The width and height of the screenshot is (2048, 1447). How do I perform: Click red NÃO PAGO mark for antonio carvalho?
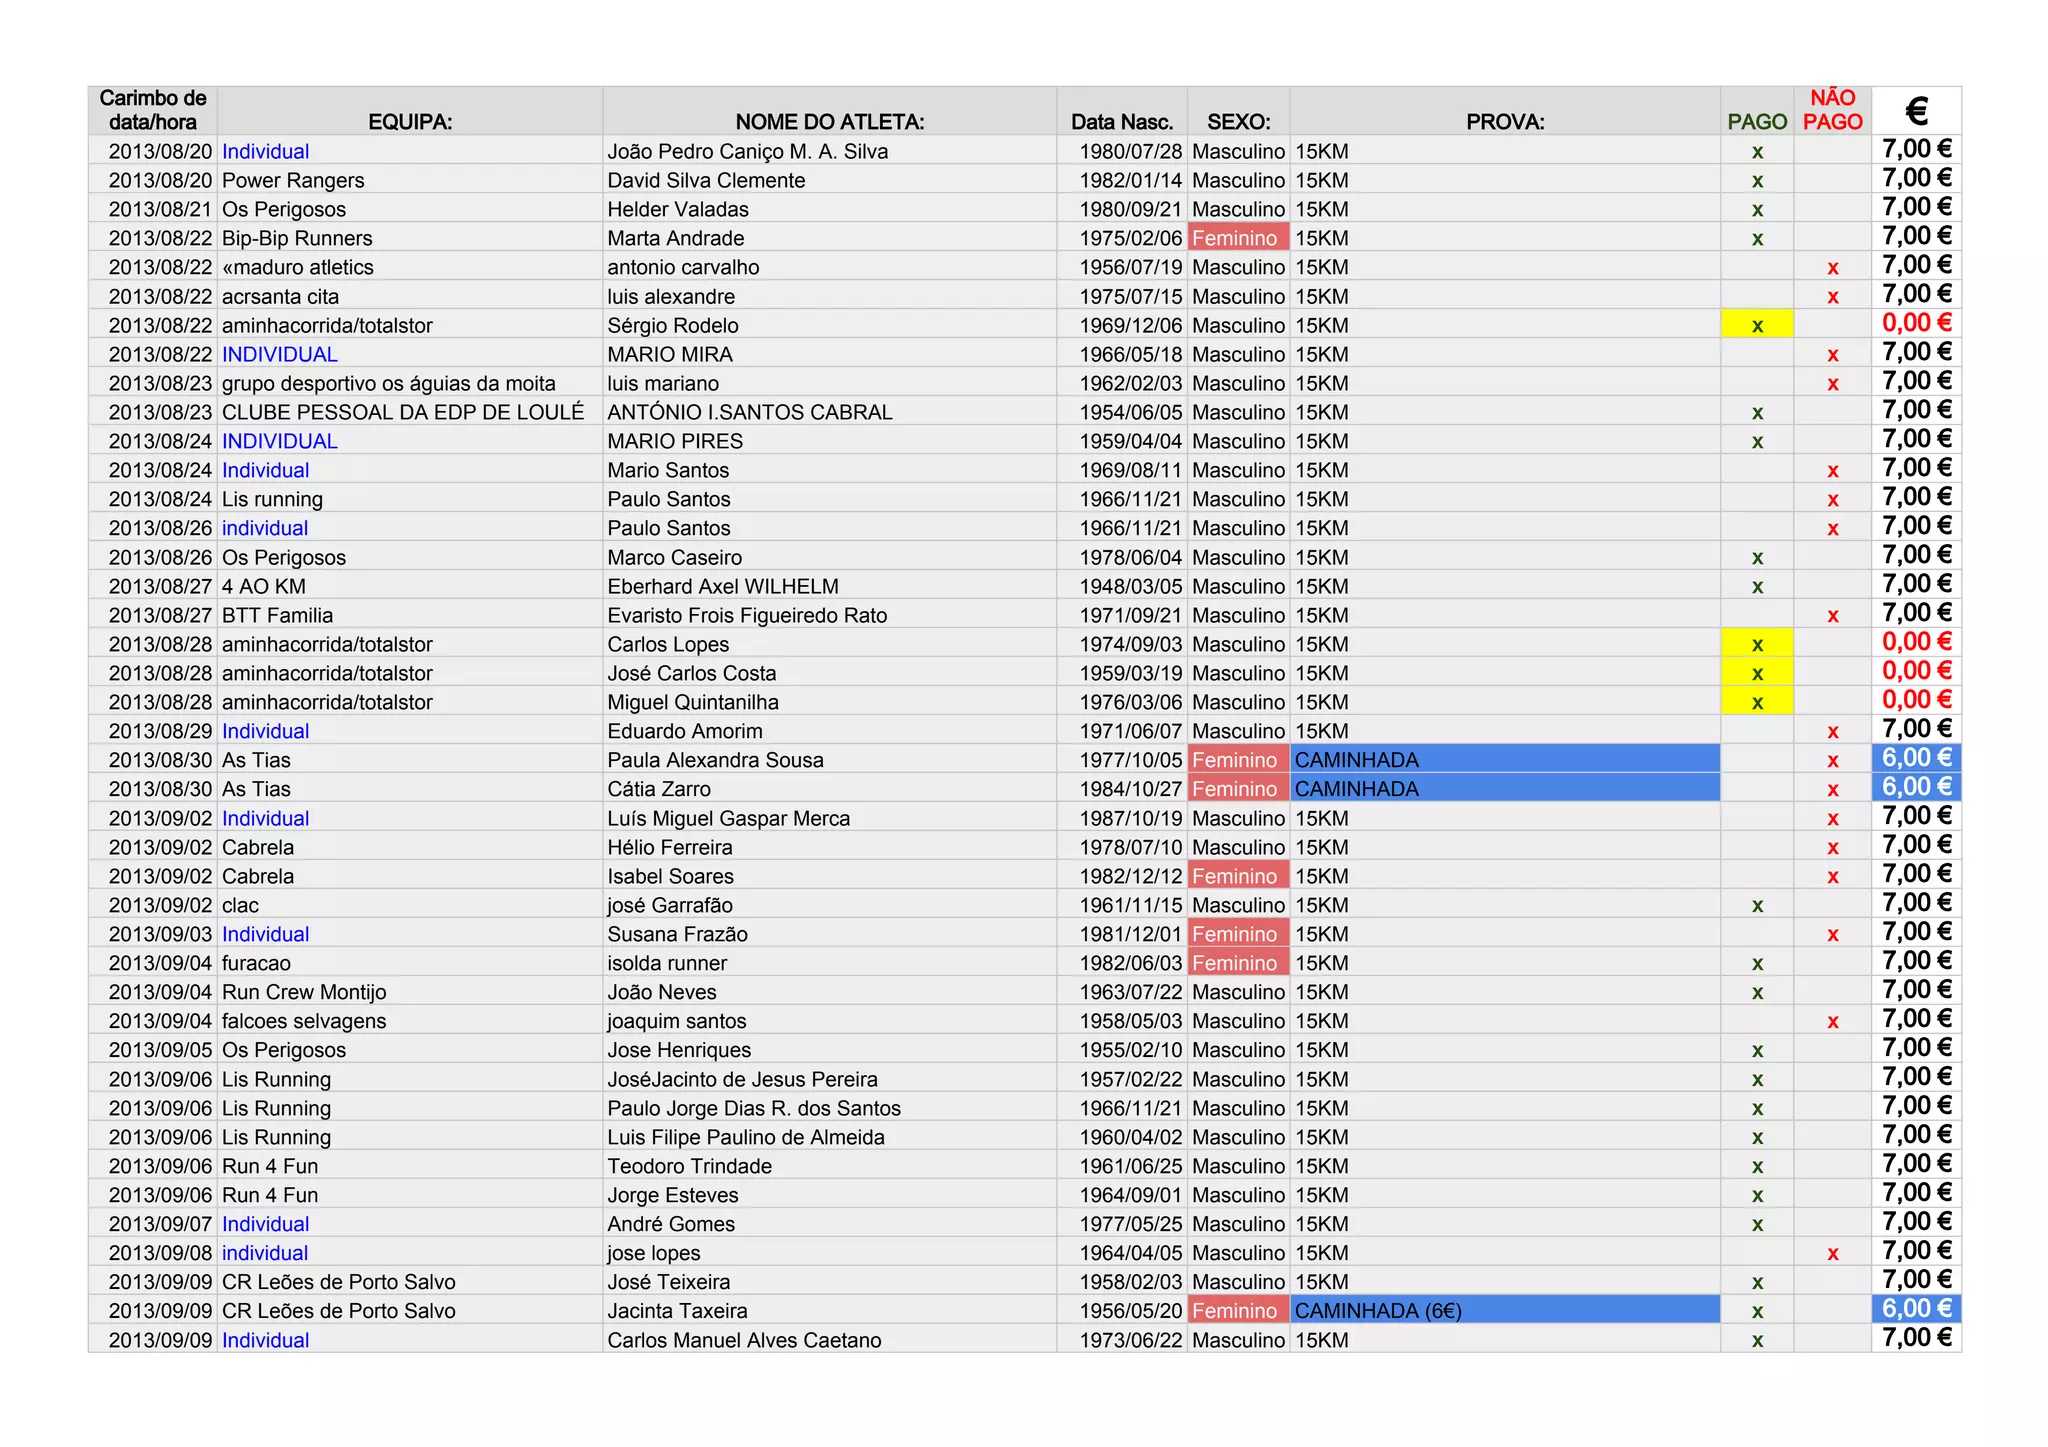pos(1832,267)
